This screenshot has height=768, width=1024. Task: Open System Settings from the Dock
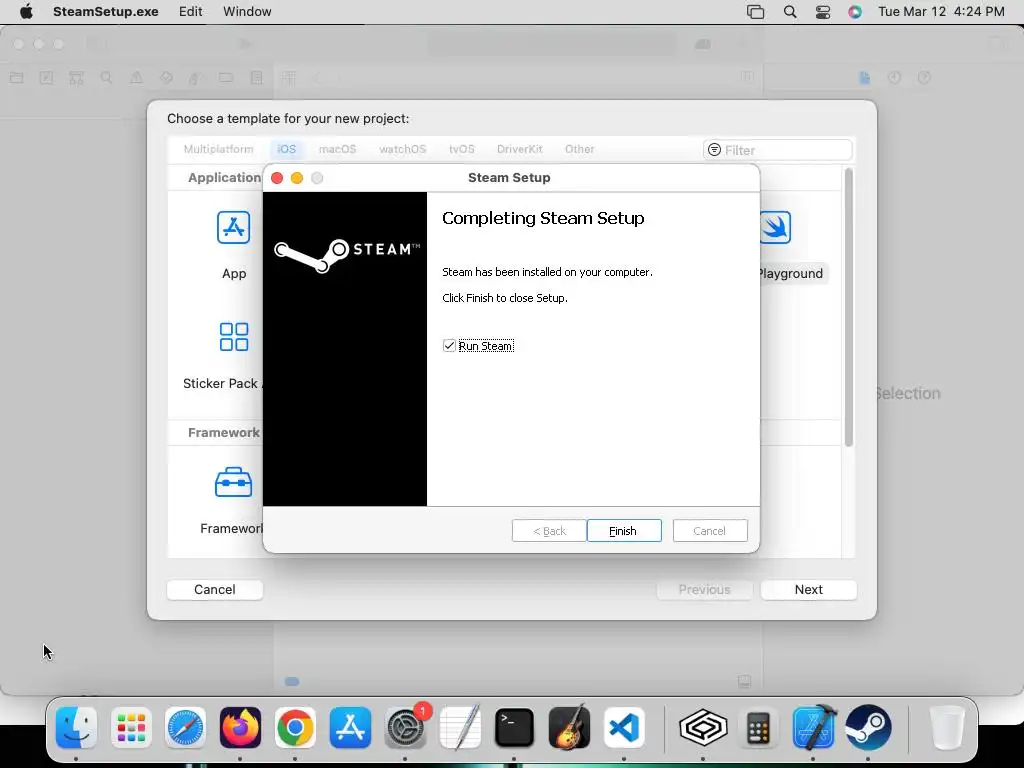coord(405,728)
